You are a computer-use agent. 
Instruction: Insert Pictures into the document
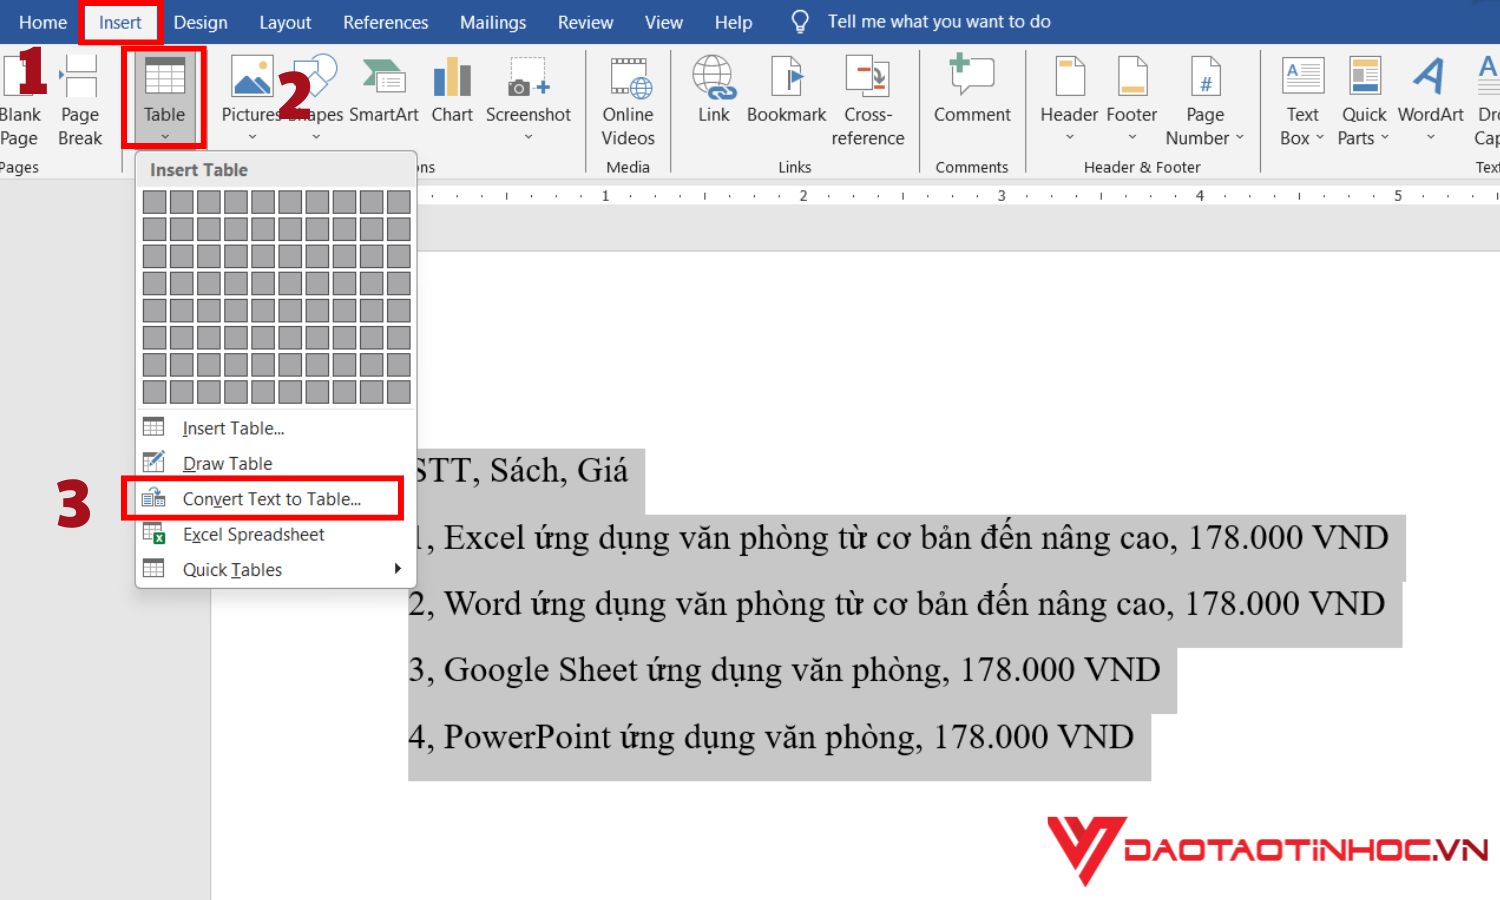(x=250, y=90)
